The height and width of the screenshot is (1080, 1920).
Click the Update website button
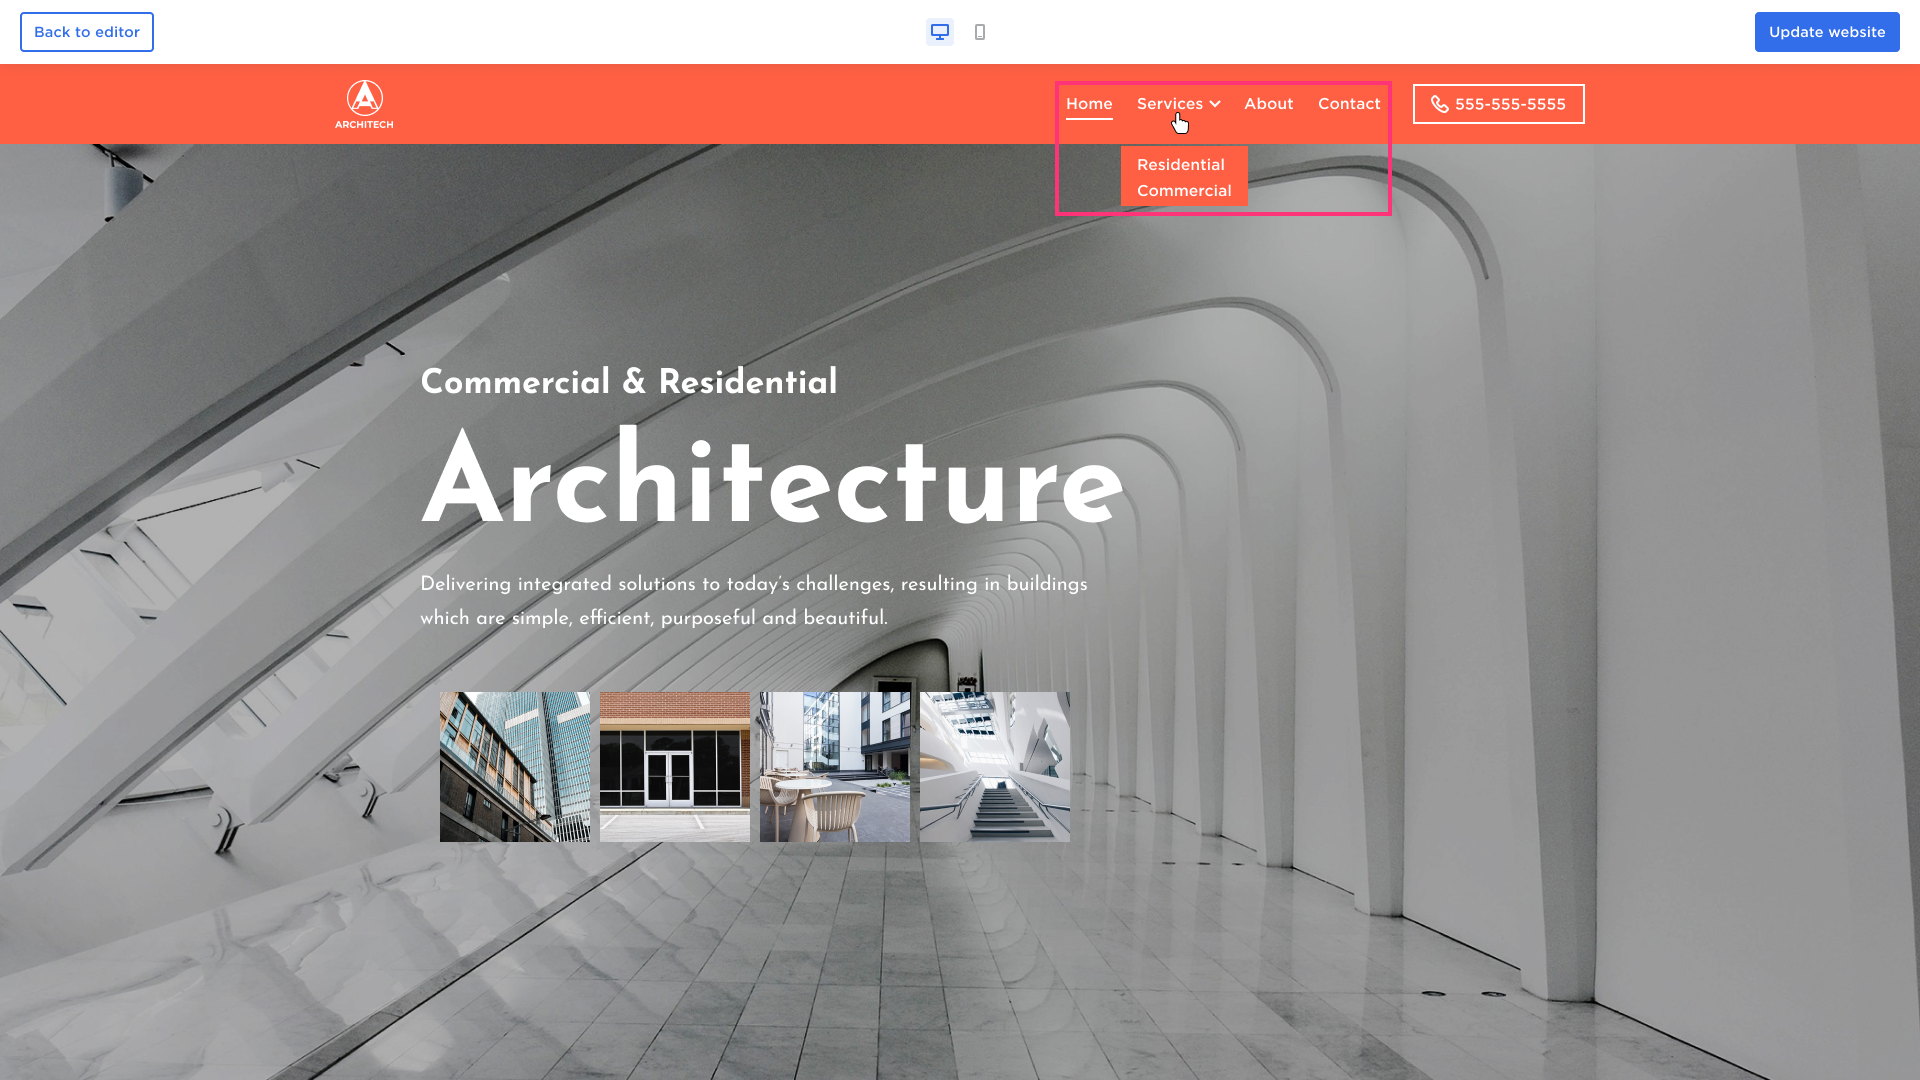pyautogui.click(x=1826, y=32)
